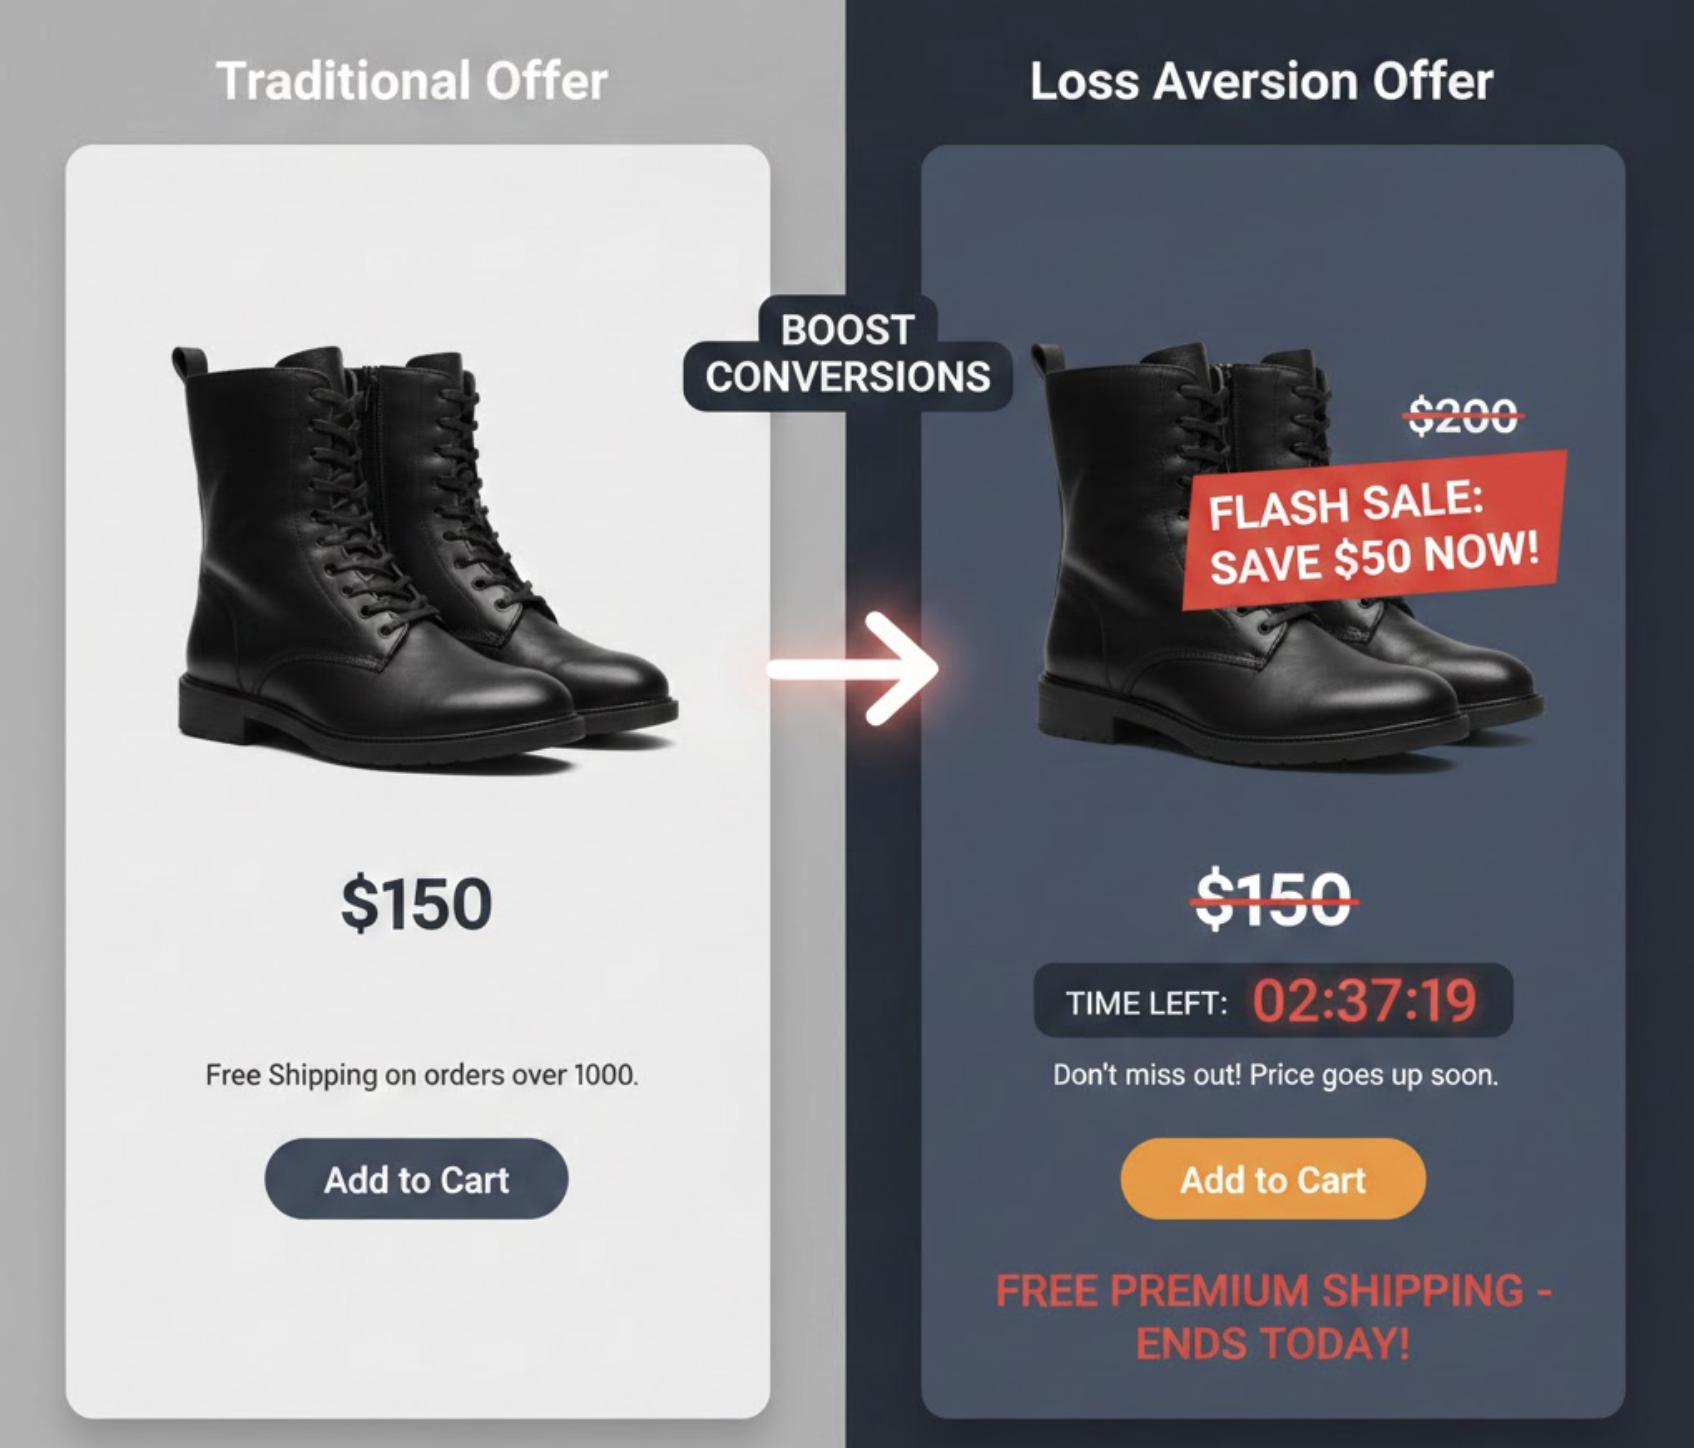Click the Don't miss out message

point(1275,1075)
